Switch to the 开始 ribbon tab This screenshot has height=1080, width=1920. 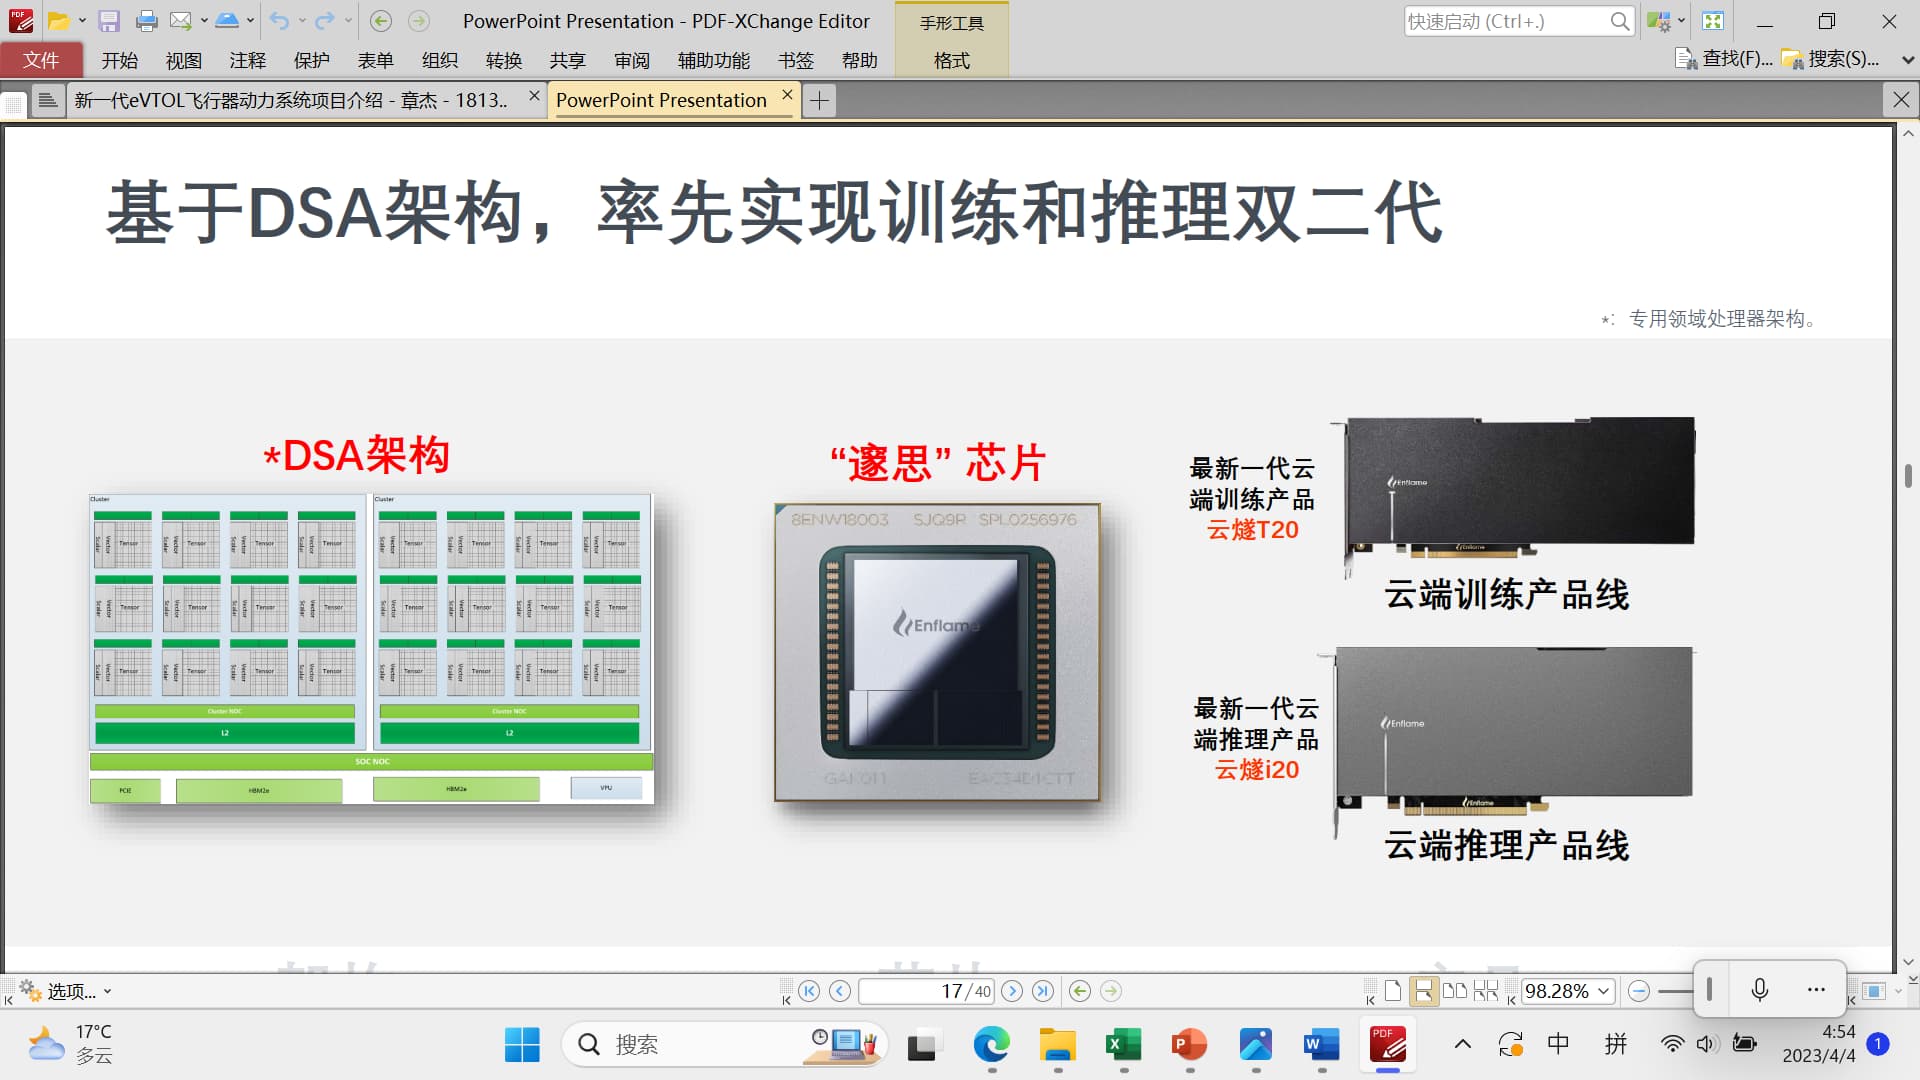pos(119,60)
